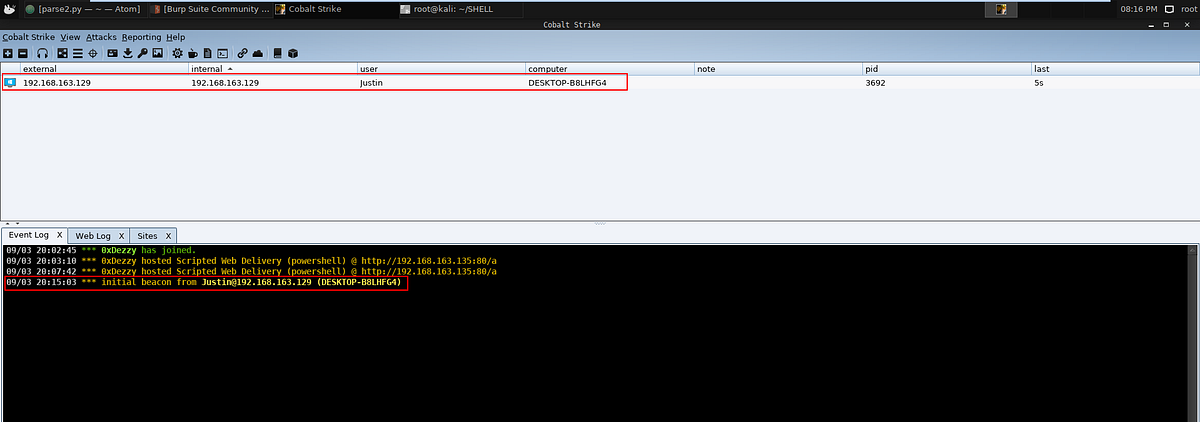The height and width of the screenshot is (422, 1200).
Task: Open MS Office Macro via the document icon
Action: [207, 53]
